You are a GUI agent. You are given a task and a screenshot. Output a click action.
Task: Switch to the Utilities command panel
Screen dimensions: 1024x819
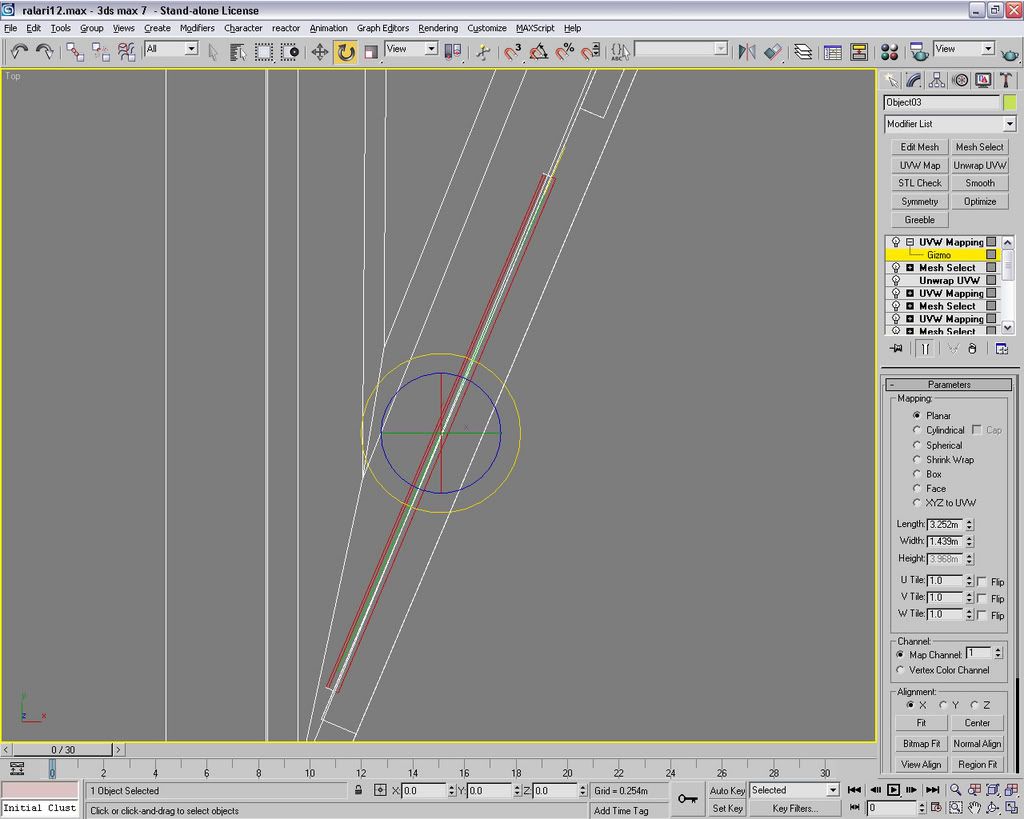click(1006, 80)
